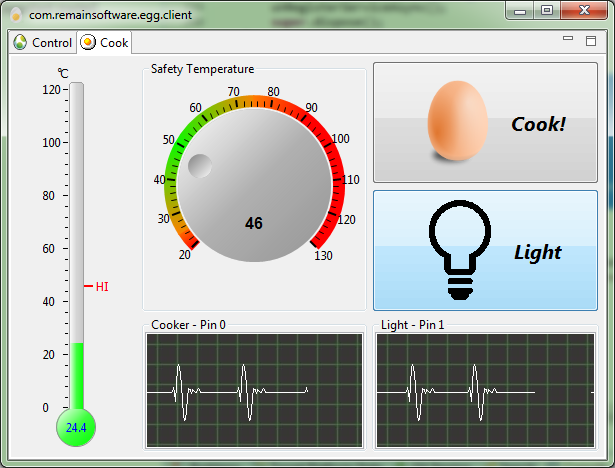Switch to the Control tab
Screen dimensions: 615x468
pos(42,43)
